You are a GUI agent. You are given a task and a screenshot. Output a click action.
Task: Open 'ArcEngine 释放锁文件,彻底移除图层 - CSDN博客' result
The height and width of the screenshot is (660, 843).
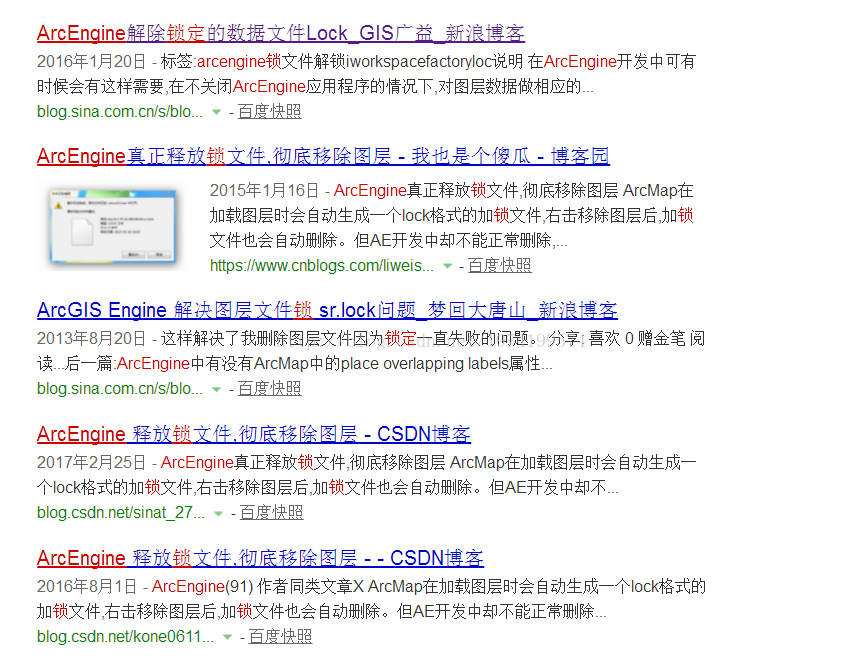click(254, 434)
